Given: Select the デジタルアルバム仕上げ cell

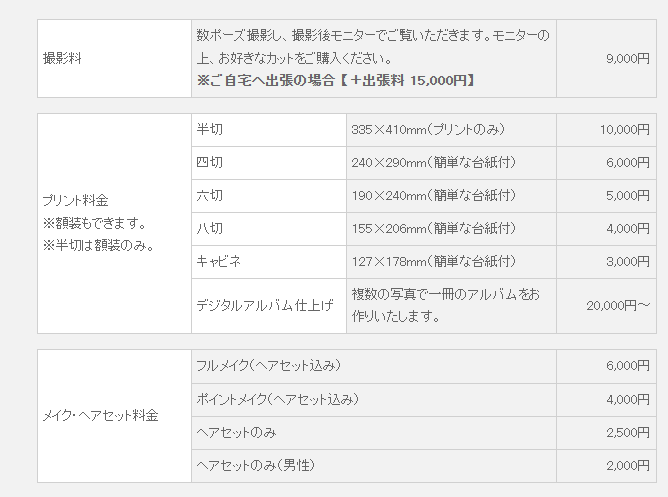Looking at the screenshot, I should point(269,306).
